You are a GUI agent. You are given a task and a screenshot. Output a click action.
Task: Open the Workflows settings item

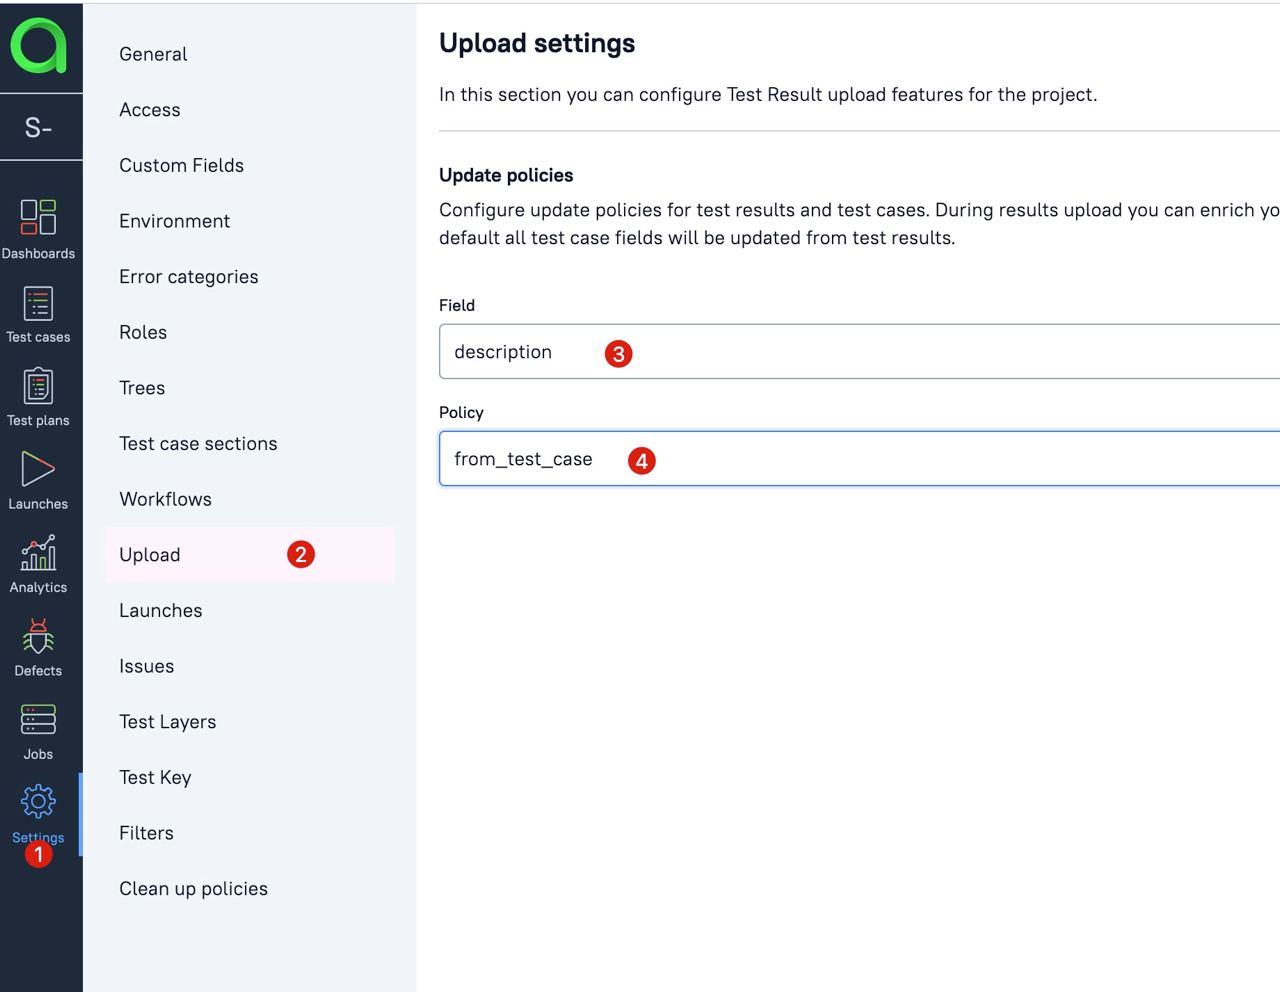click(165, 499)
